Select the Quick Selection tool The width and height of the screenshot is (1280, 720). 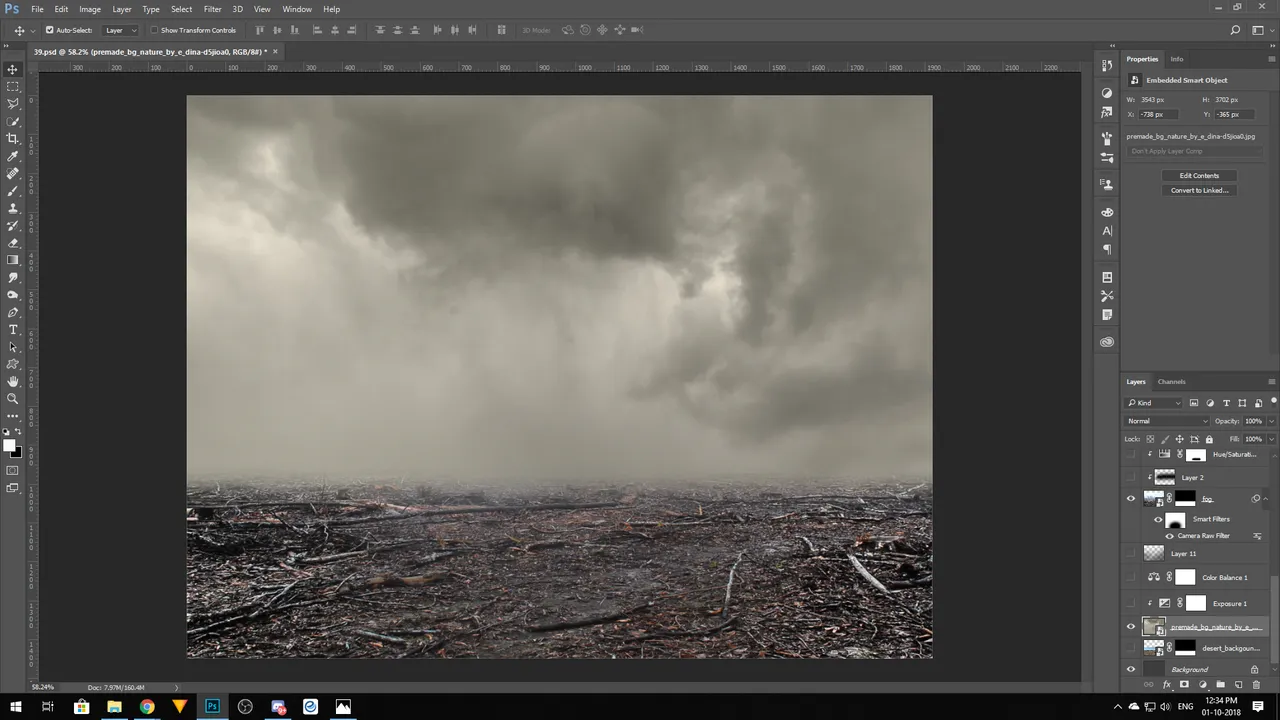(x=13, y=121)
